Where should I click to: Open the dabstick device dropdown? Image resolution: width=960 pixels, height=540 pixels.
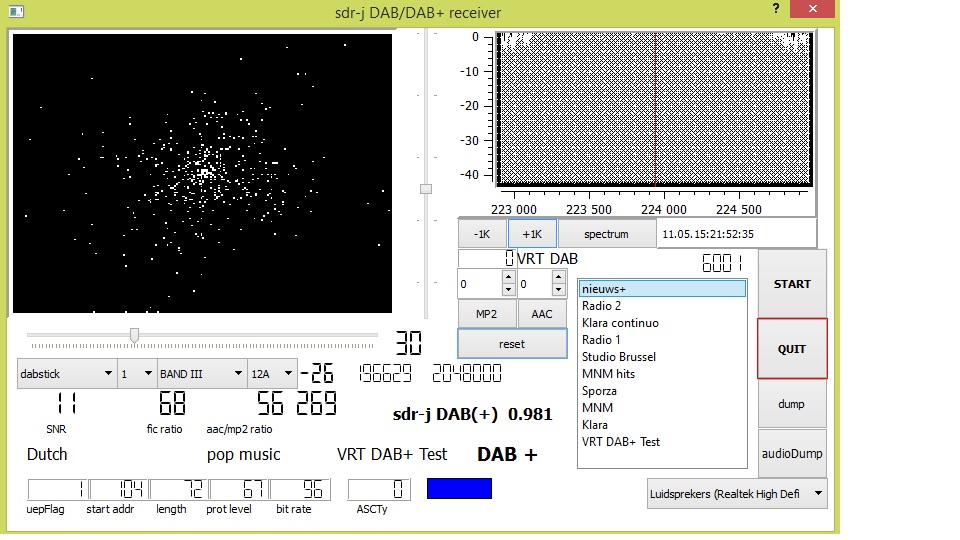(67, 374)
